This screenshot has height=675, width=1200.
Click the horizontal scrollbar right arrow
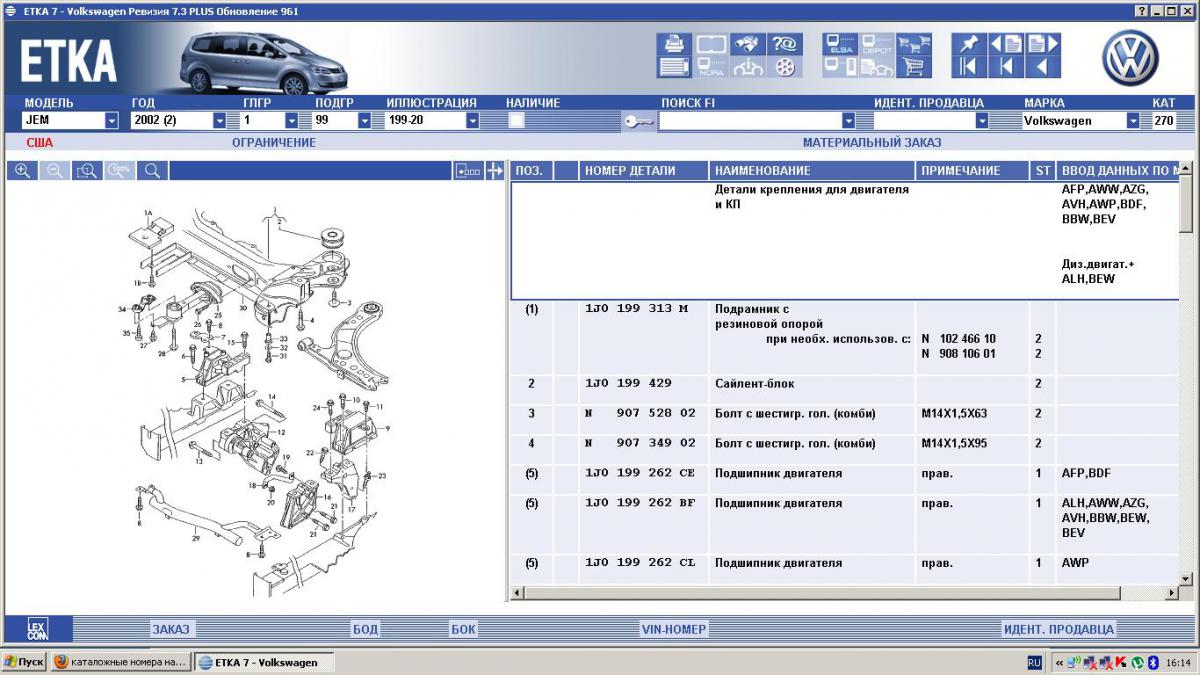1171,593
